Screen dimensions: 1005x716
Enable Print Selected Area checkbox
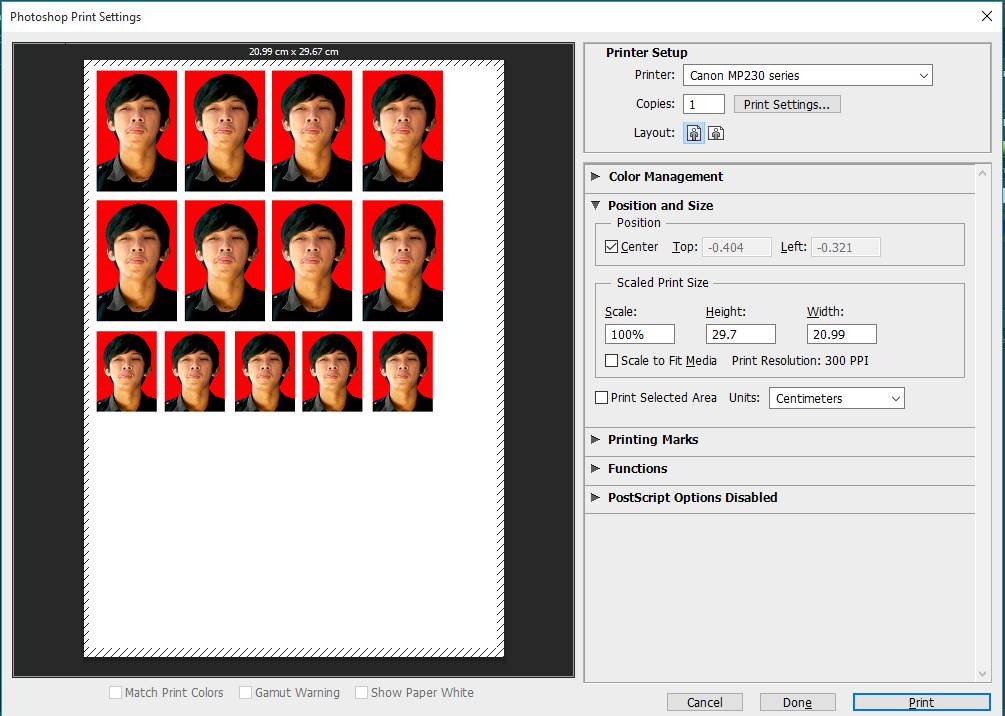[601, 397]
